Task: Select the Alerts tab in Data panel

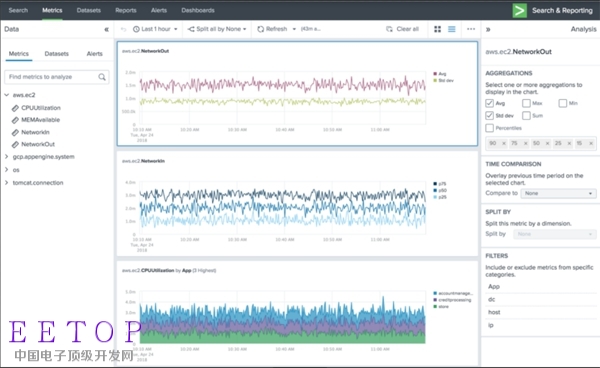Action: (x=95, y=54)
